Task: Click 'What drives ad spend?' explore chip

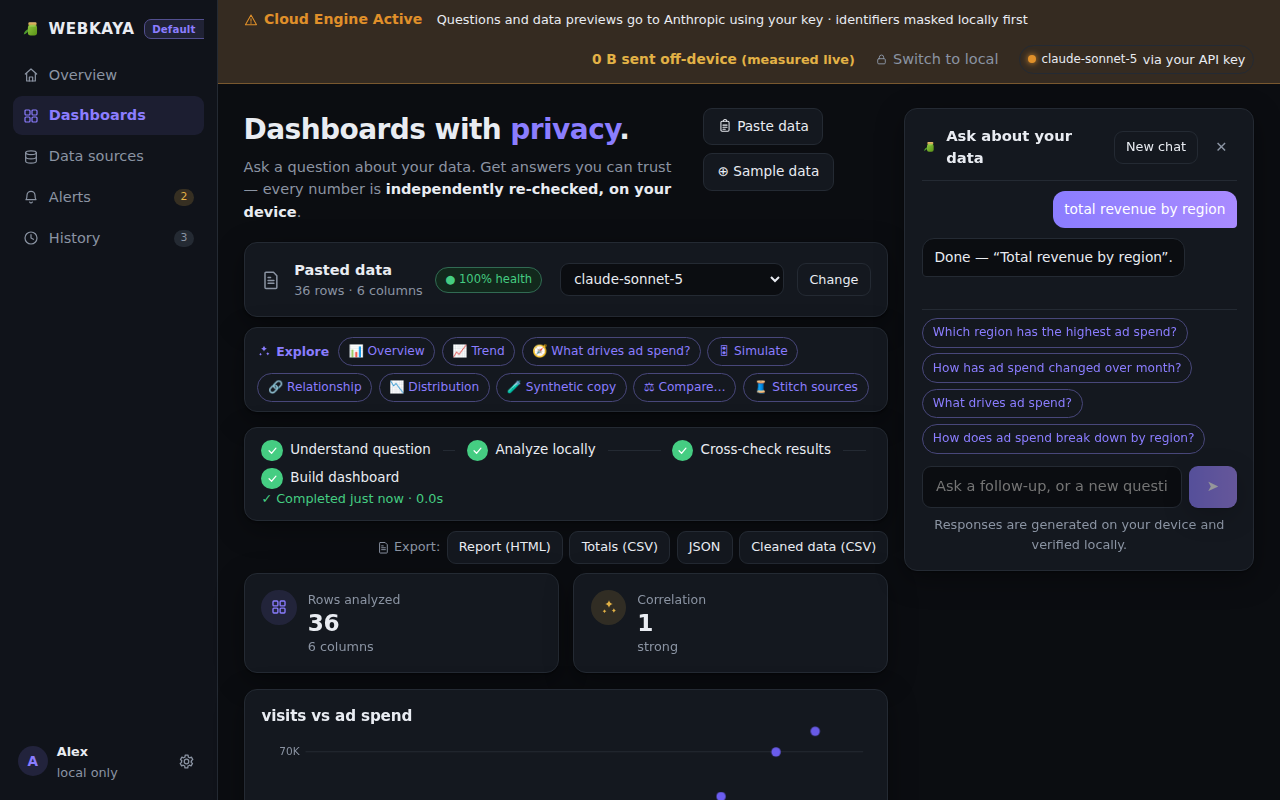Action: point(611,351)
